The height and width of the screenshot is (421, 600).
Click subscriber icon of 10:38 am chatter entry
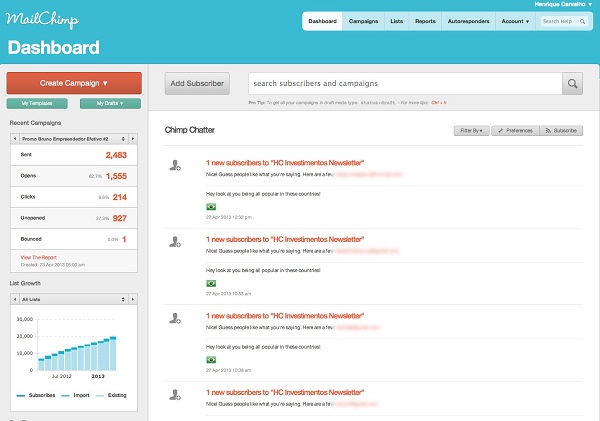[x=175, y=318]
